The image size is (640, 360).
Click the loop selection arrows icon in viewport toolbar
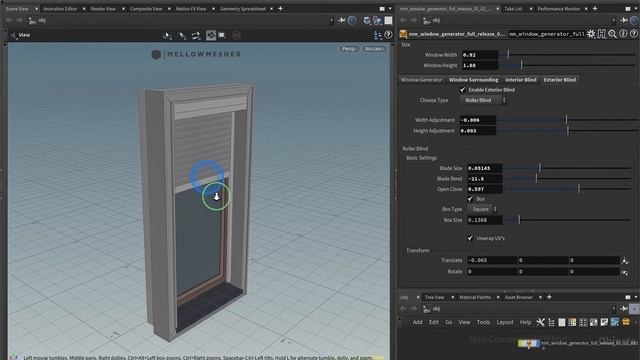coord(196,36)
